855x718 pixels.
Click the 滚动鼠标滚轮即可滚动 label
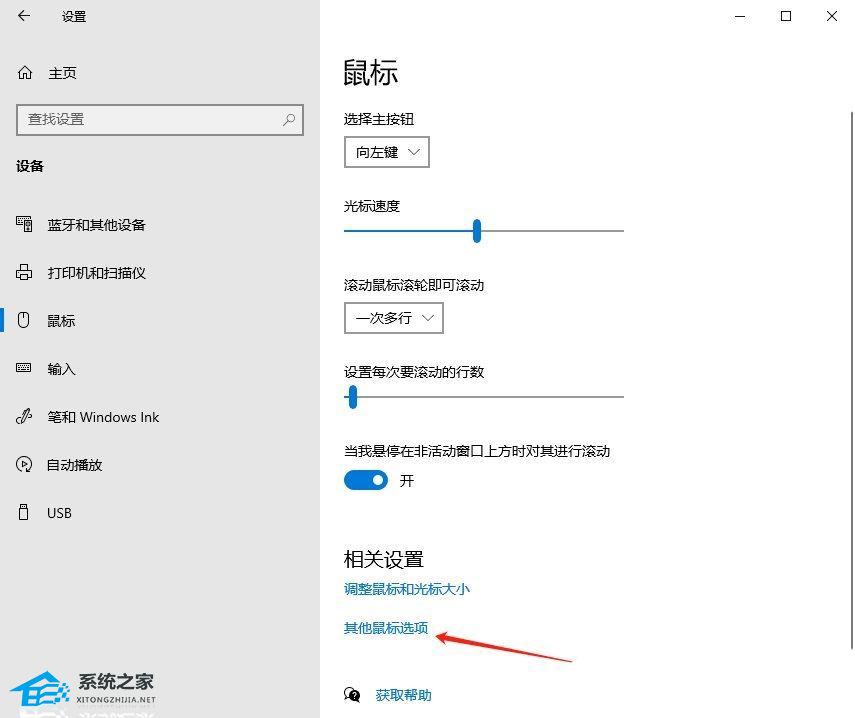click(x=414, y=285)
